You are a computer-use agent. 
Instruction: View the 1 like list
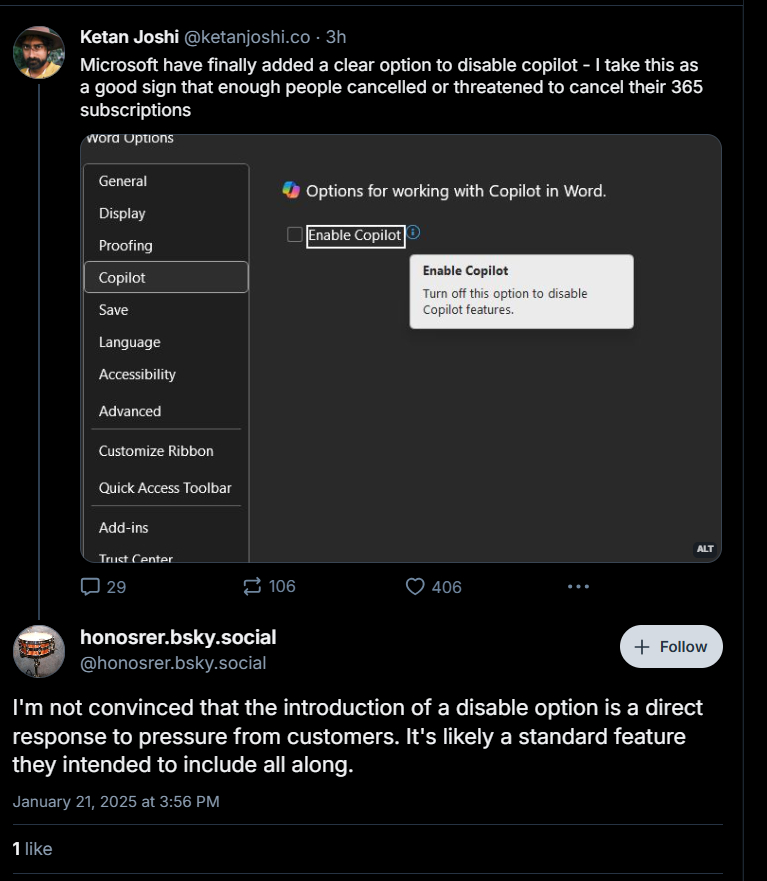(33, 849)
